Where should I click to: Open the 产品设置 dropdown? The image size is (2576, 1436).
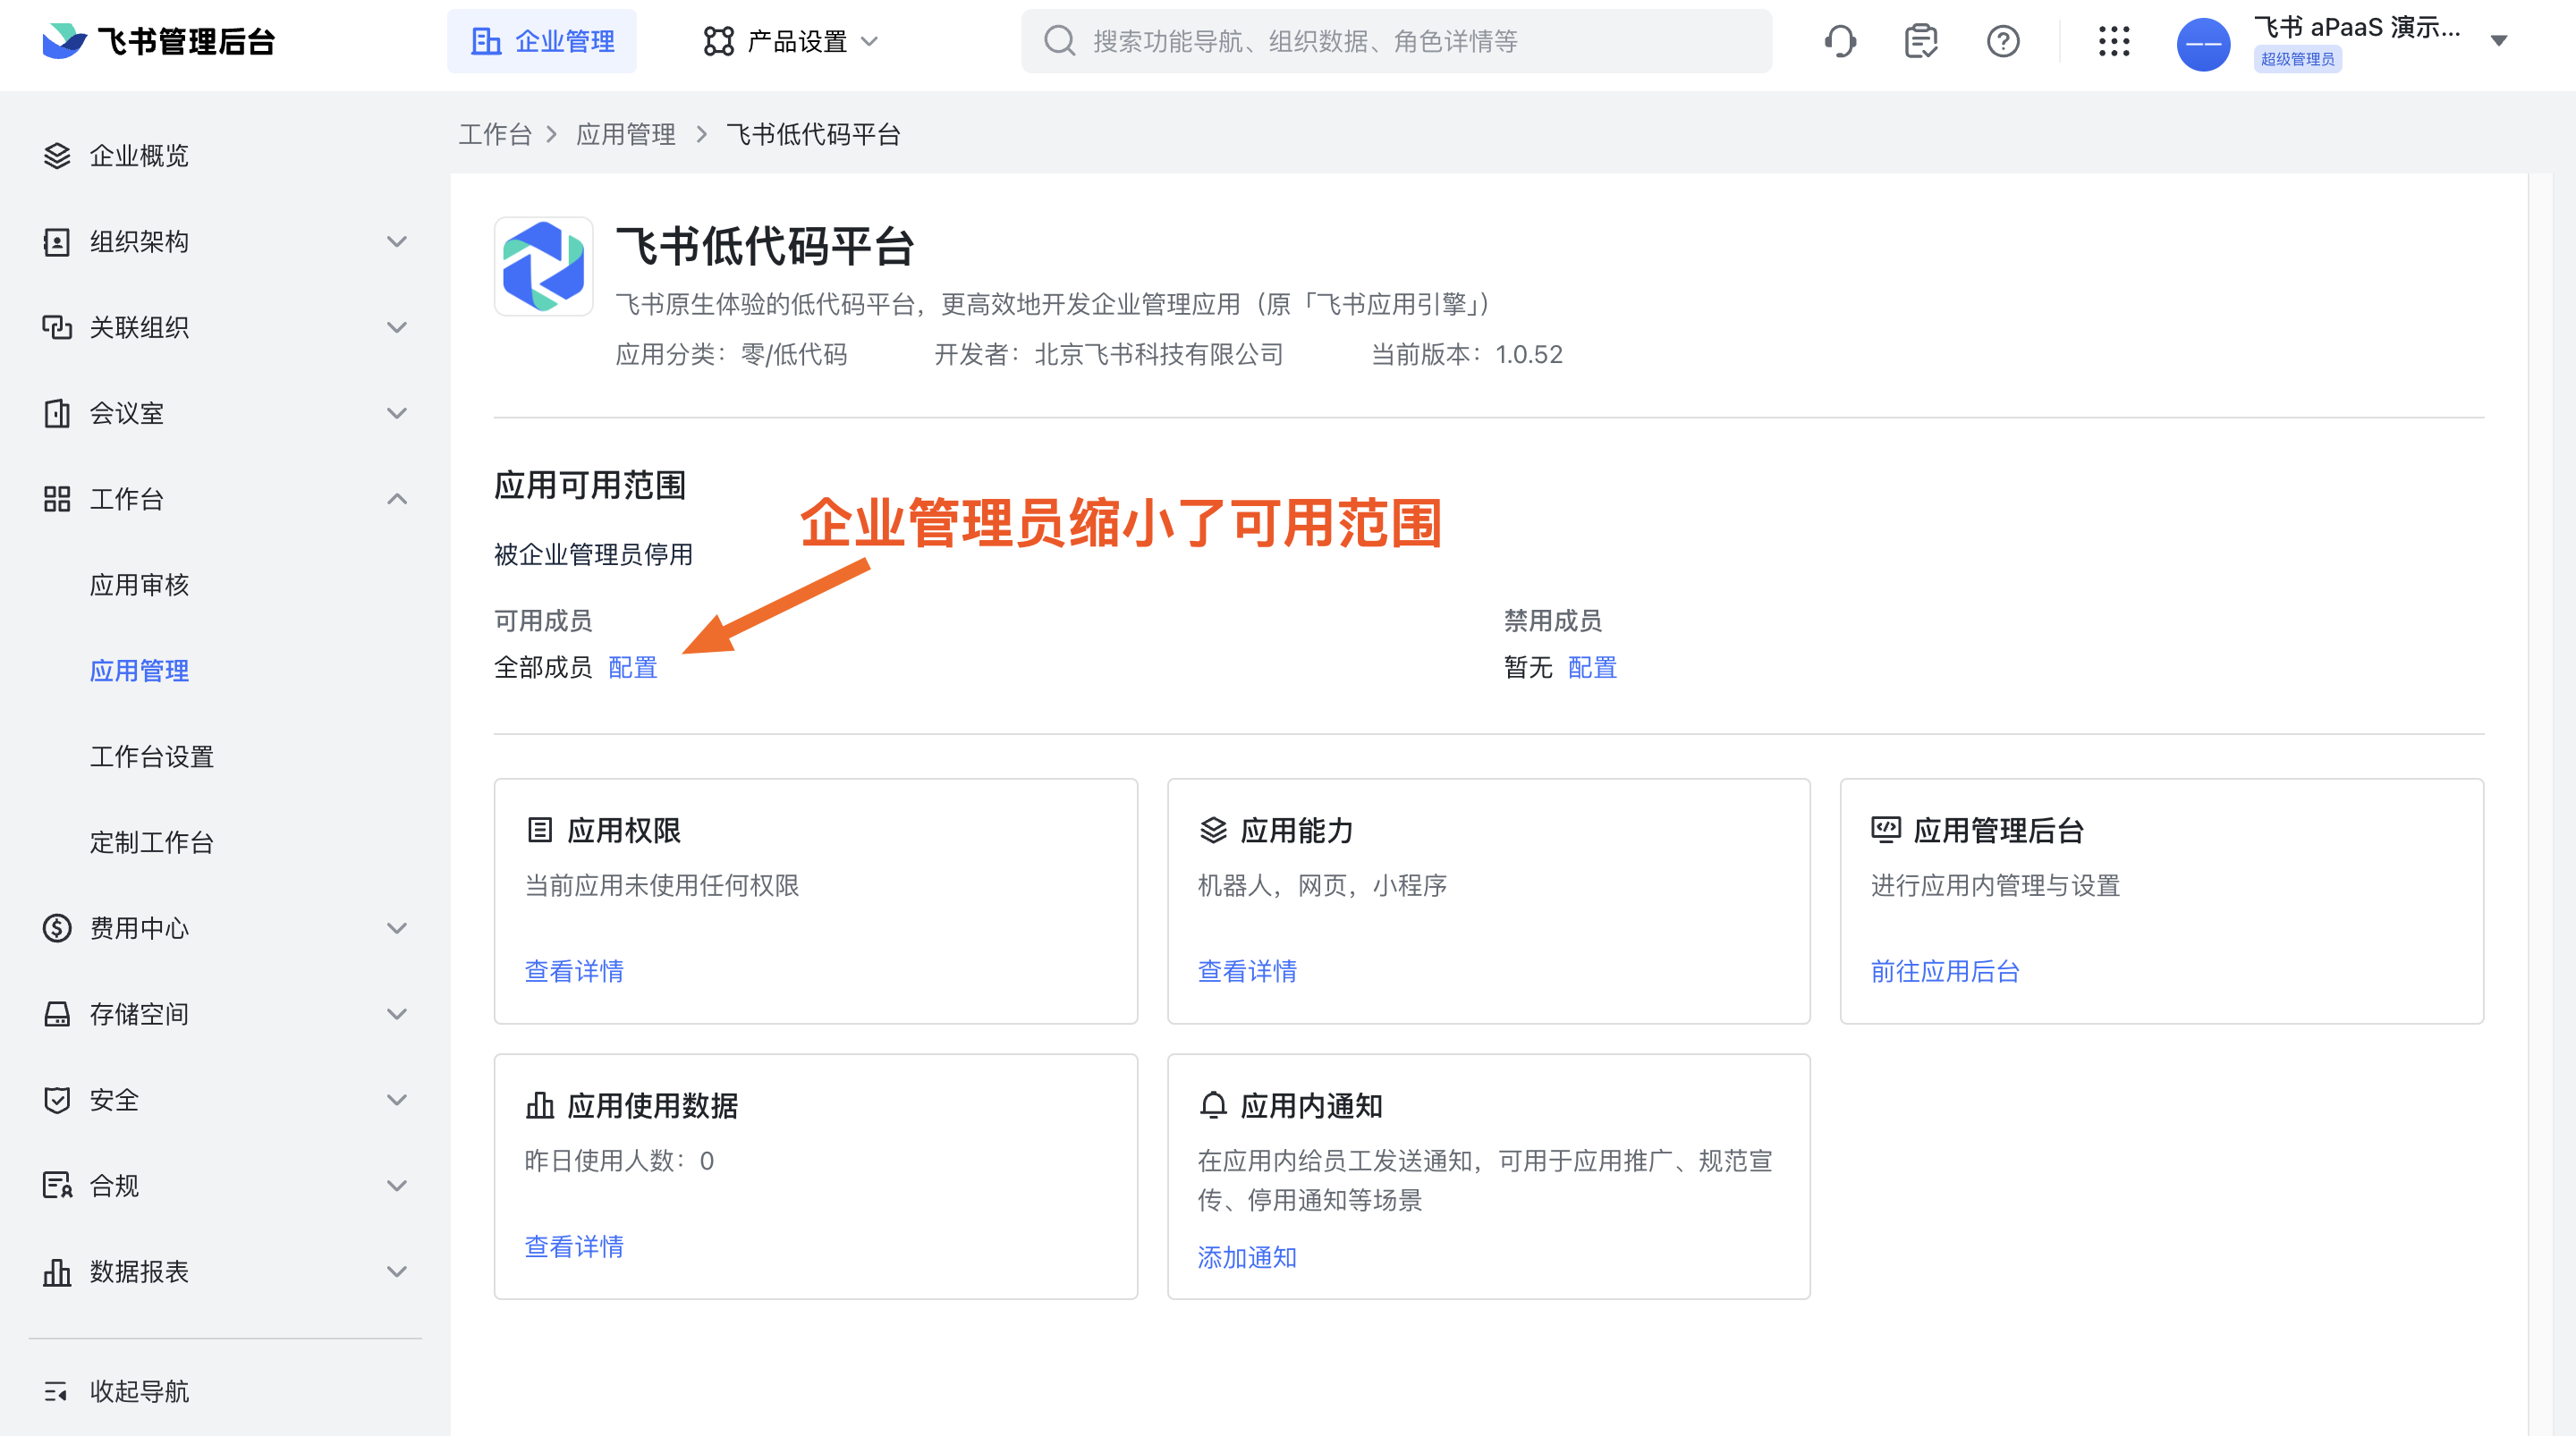791,41
